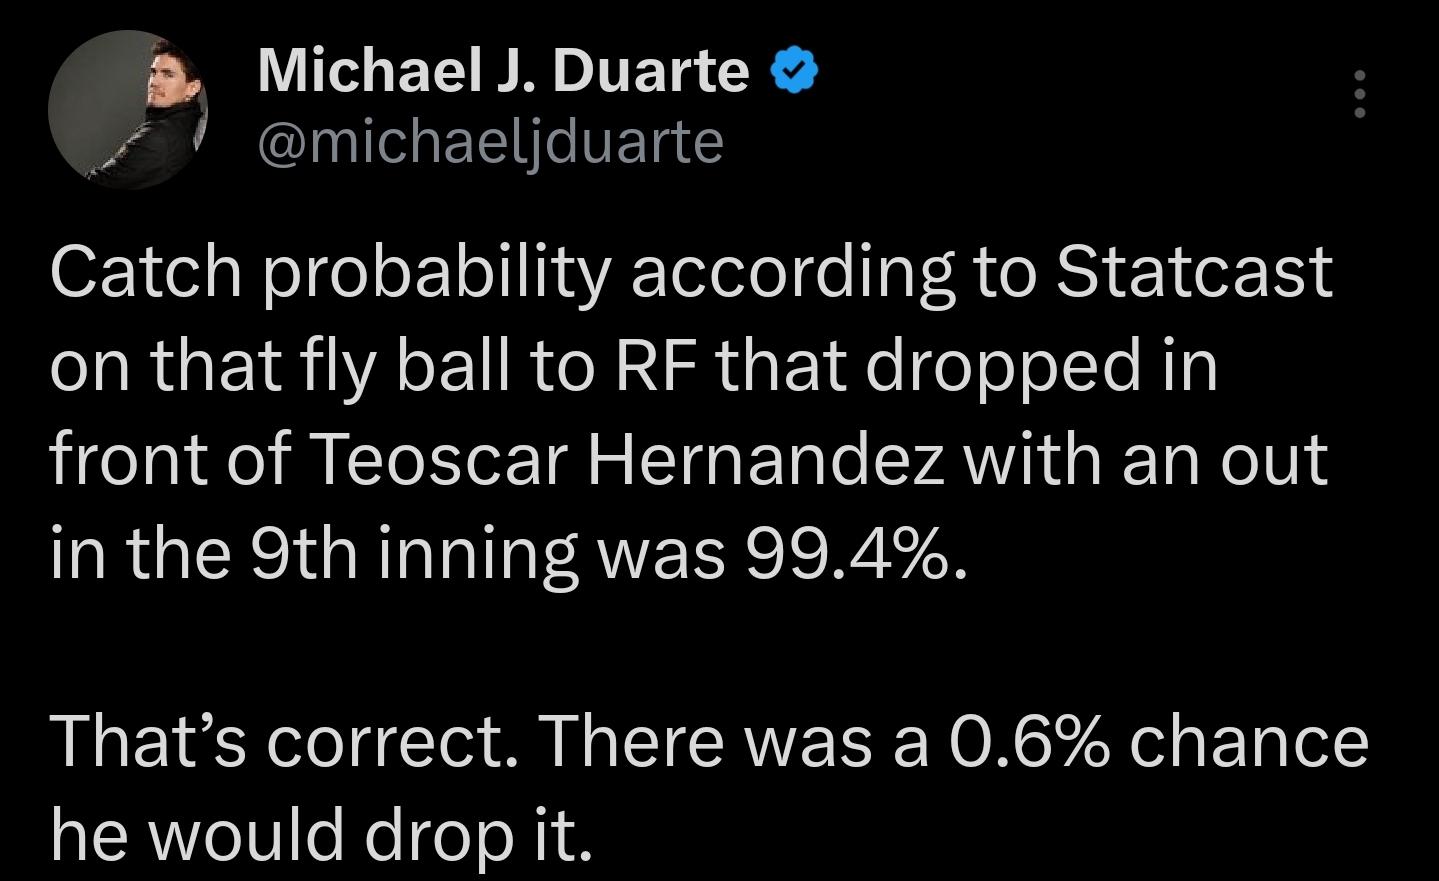Open Michael J. Duarte's profile photo
1439x881 pixels.
[127, 110]
